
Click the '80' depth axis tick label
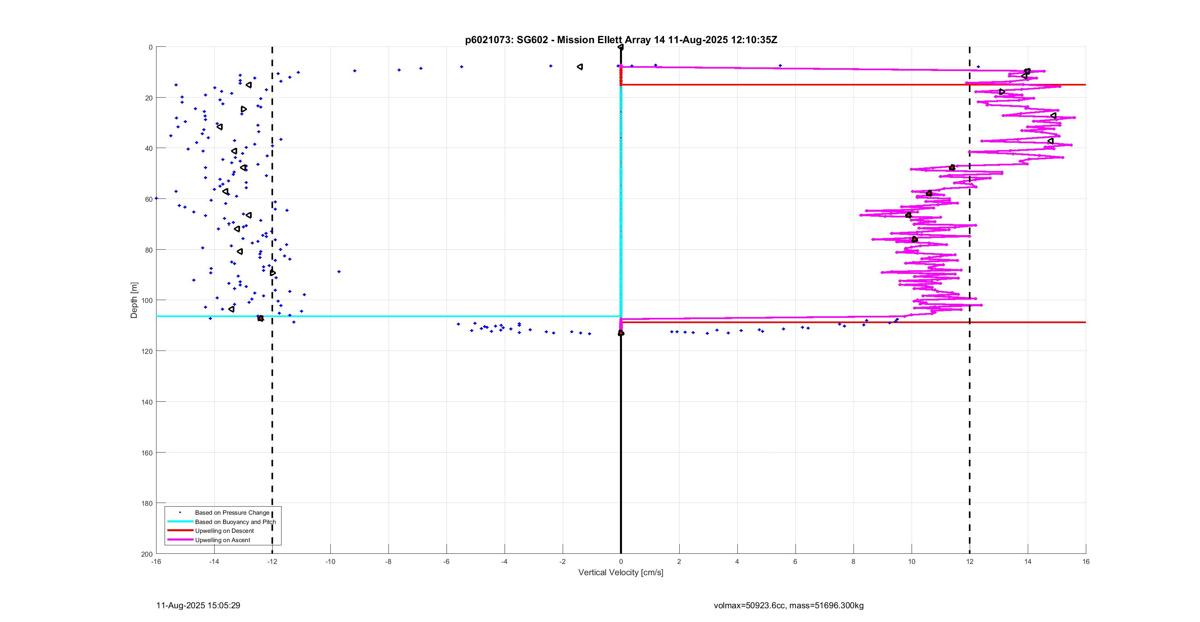[x=148, y=250]
